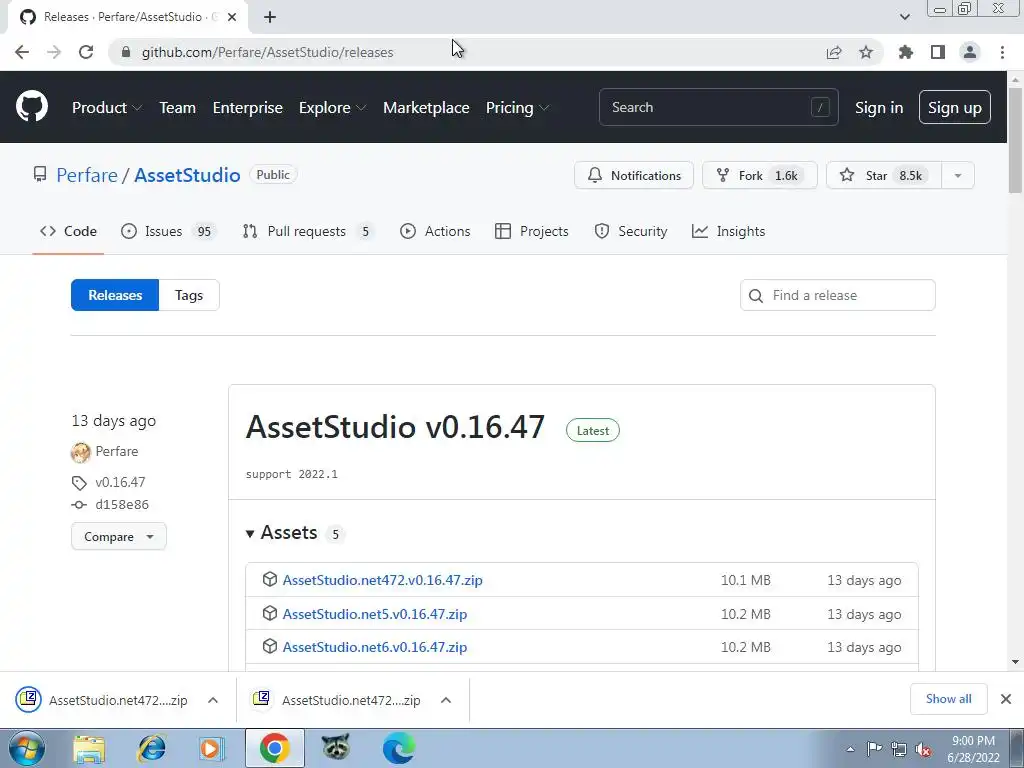Screen dimensions: 1024x768
Task: Bookmark this page with the star
Action: click(x=866, y=52)
